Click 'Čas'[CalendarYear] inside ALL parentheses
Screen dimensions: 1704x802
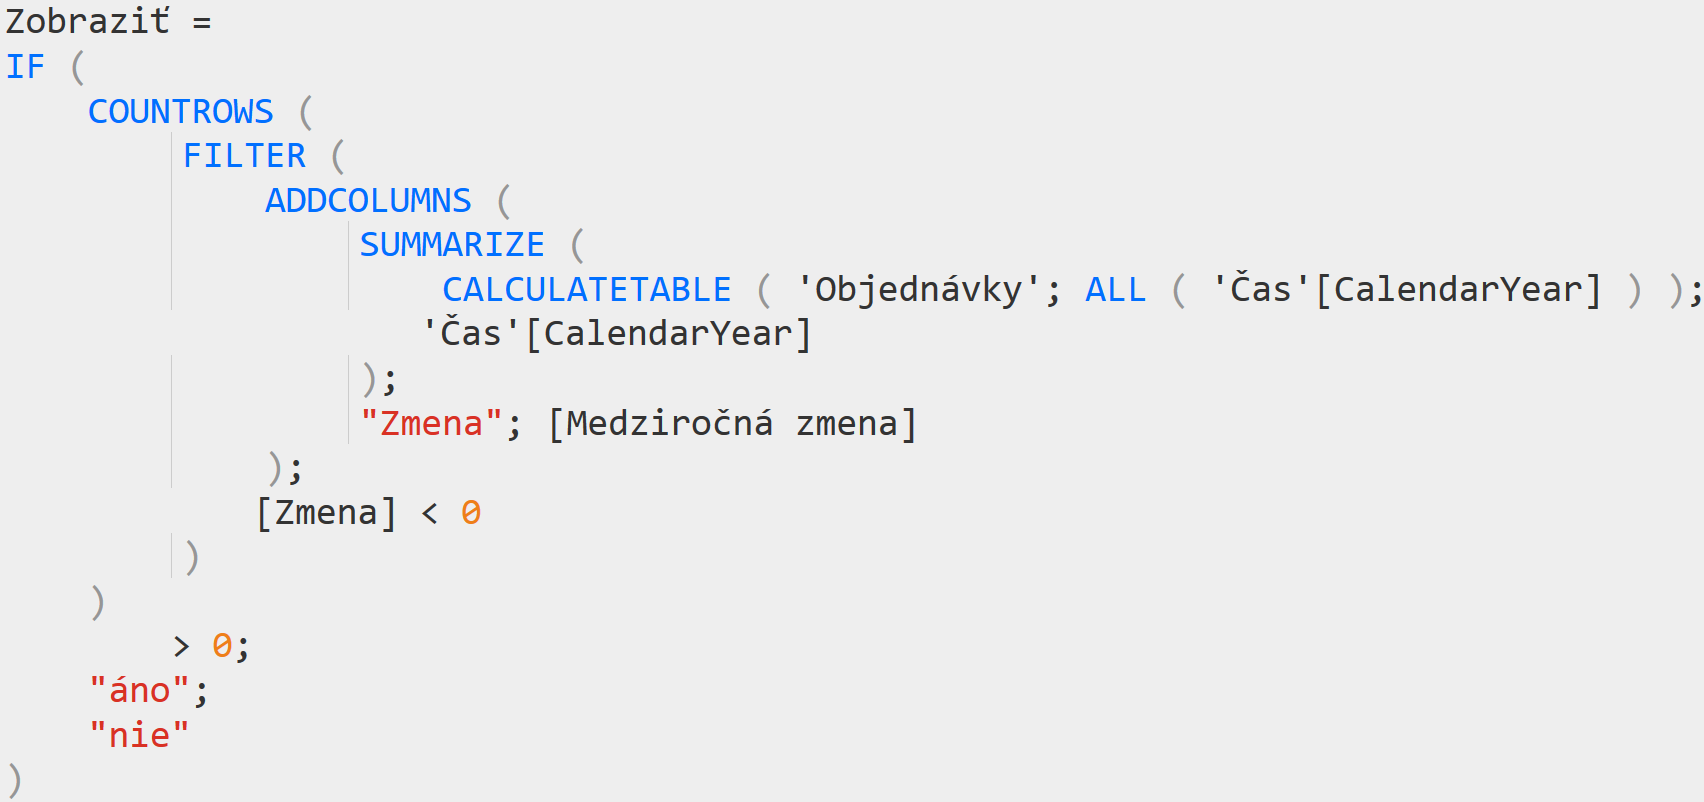pyautogui.click(x=1407, y=289)
